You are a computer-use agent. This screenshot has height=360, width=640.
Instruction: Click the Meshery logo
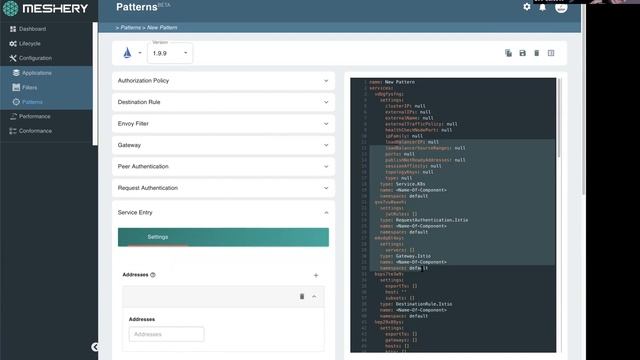tap(45, 8)
